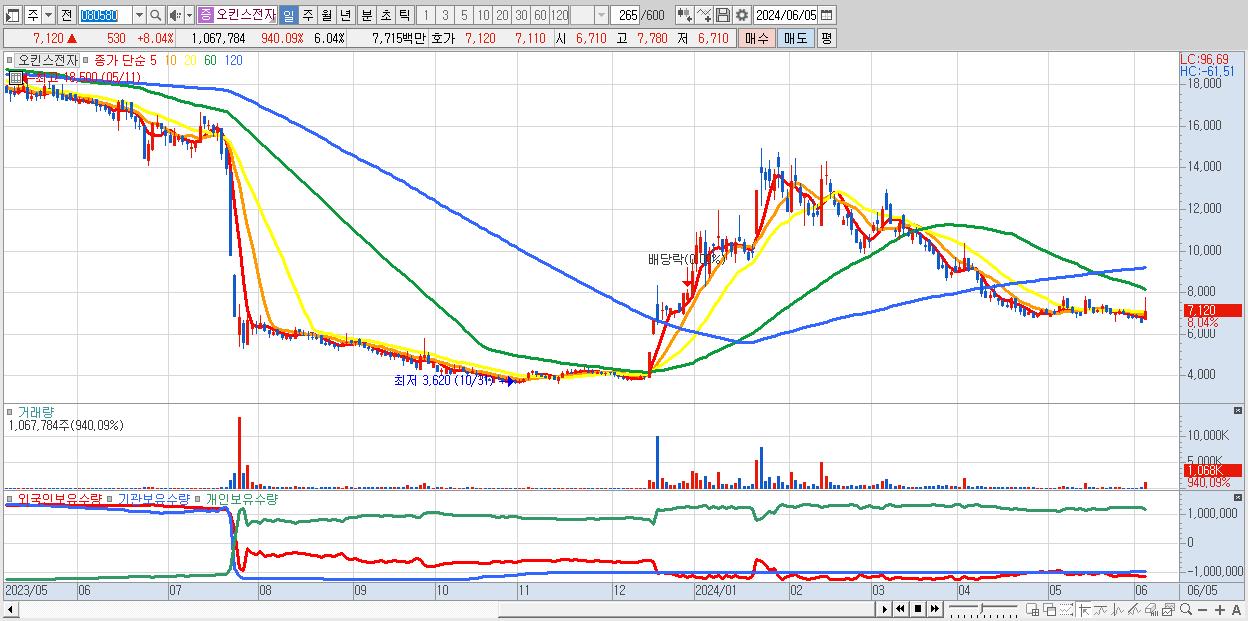Choose interval 30 button
This screenshot has width=1248, height=621.
pos(521,15)
